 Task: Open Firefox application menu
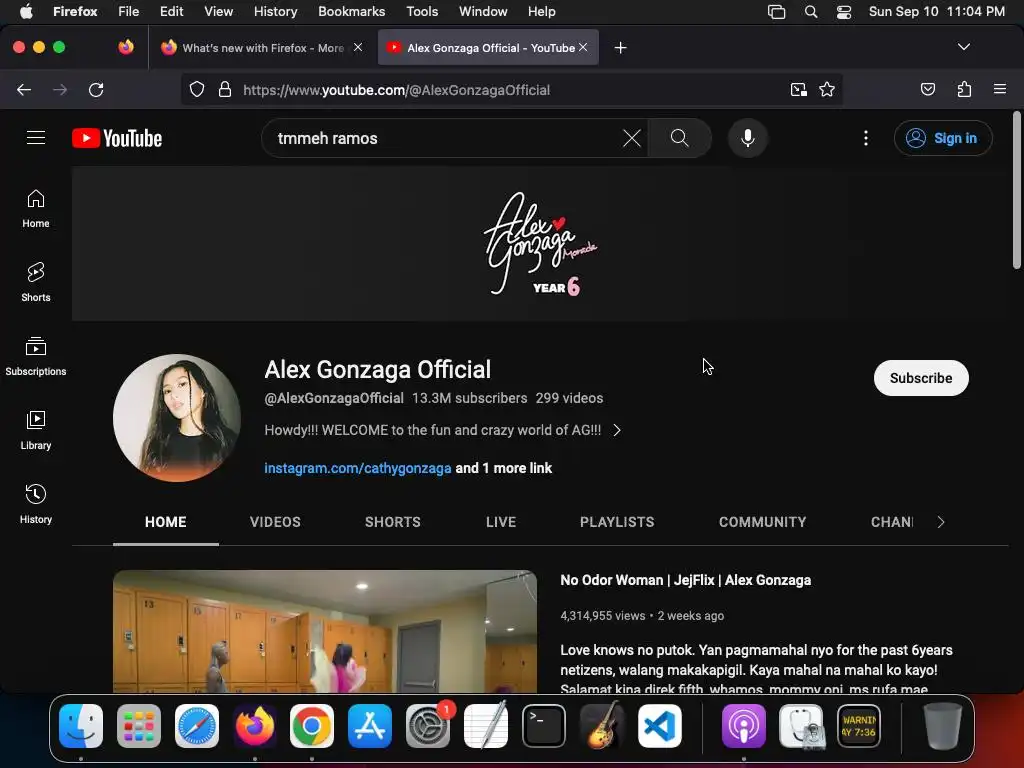pos(999,89)
